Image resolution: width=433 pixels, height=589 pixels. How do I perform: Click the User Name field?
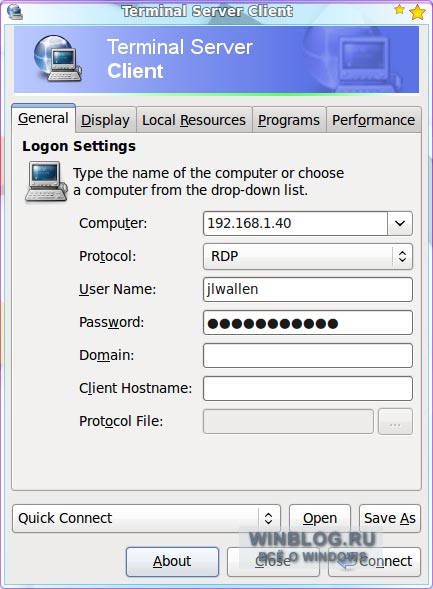click(308, 289)
